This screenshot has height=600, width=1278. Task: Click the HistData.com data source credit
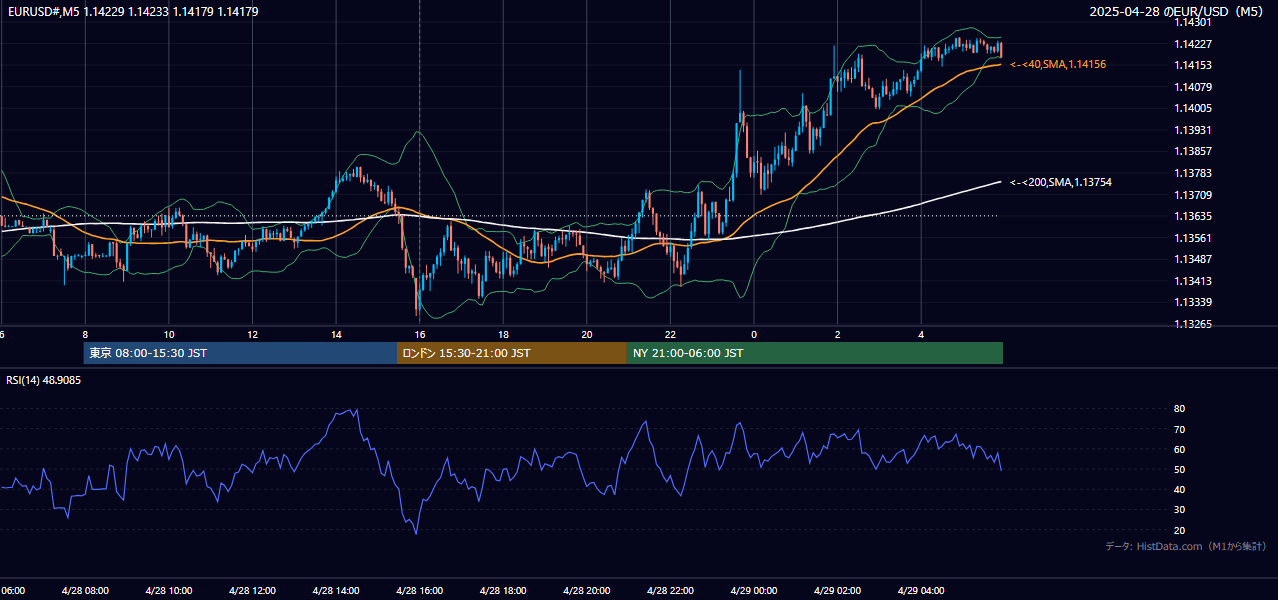(x=1185, y=546)
